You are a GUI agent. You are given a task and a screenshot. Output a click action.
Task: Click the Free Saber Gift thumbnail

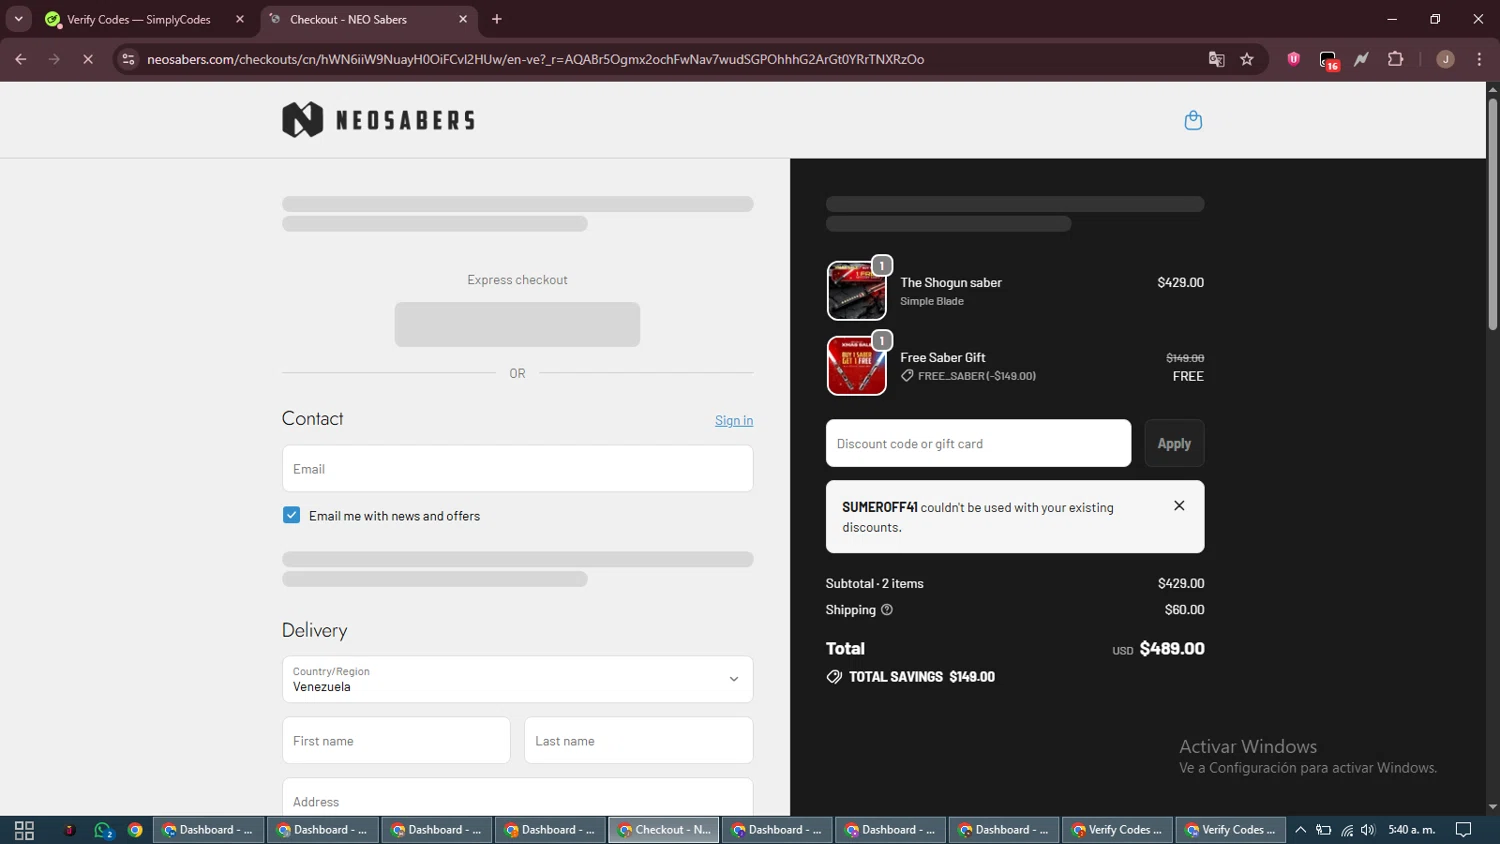[x=857, y=366]
